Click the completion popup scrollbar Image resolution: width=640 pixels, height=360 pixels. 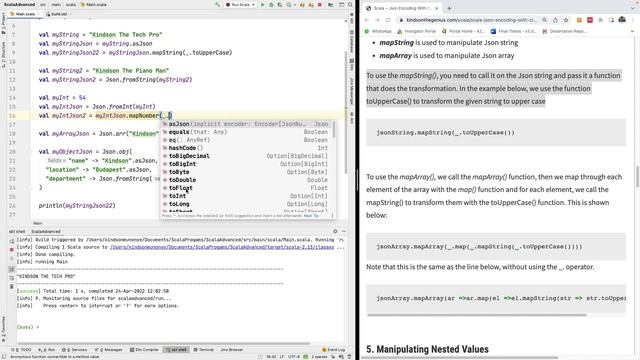[334, 129]
